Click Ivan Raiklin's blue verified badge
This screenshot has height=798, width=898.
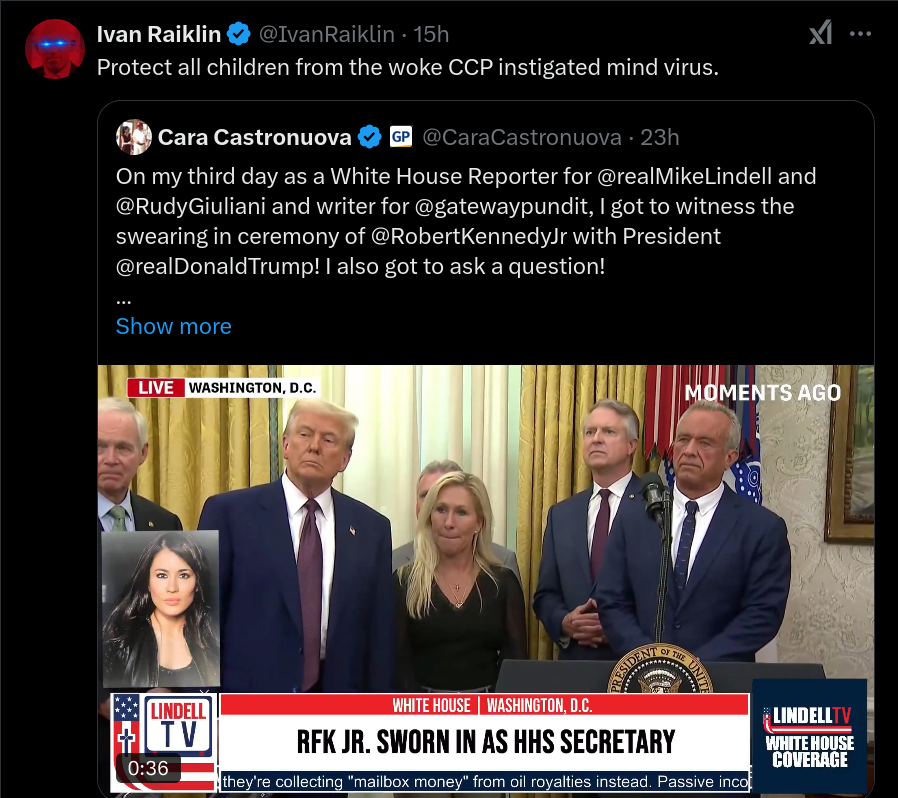point(239,34)
